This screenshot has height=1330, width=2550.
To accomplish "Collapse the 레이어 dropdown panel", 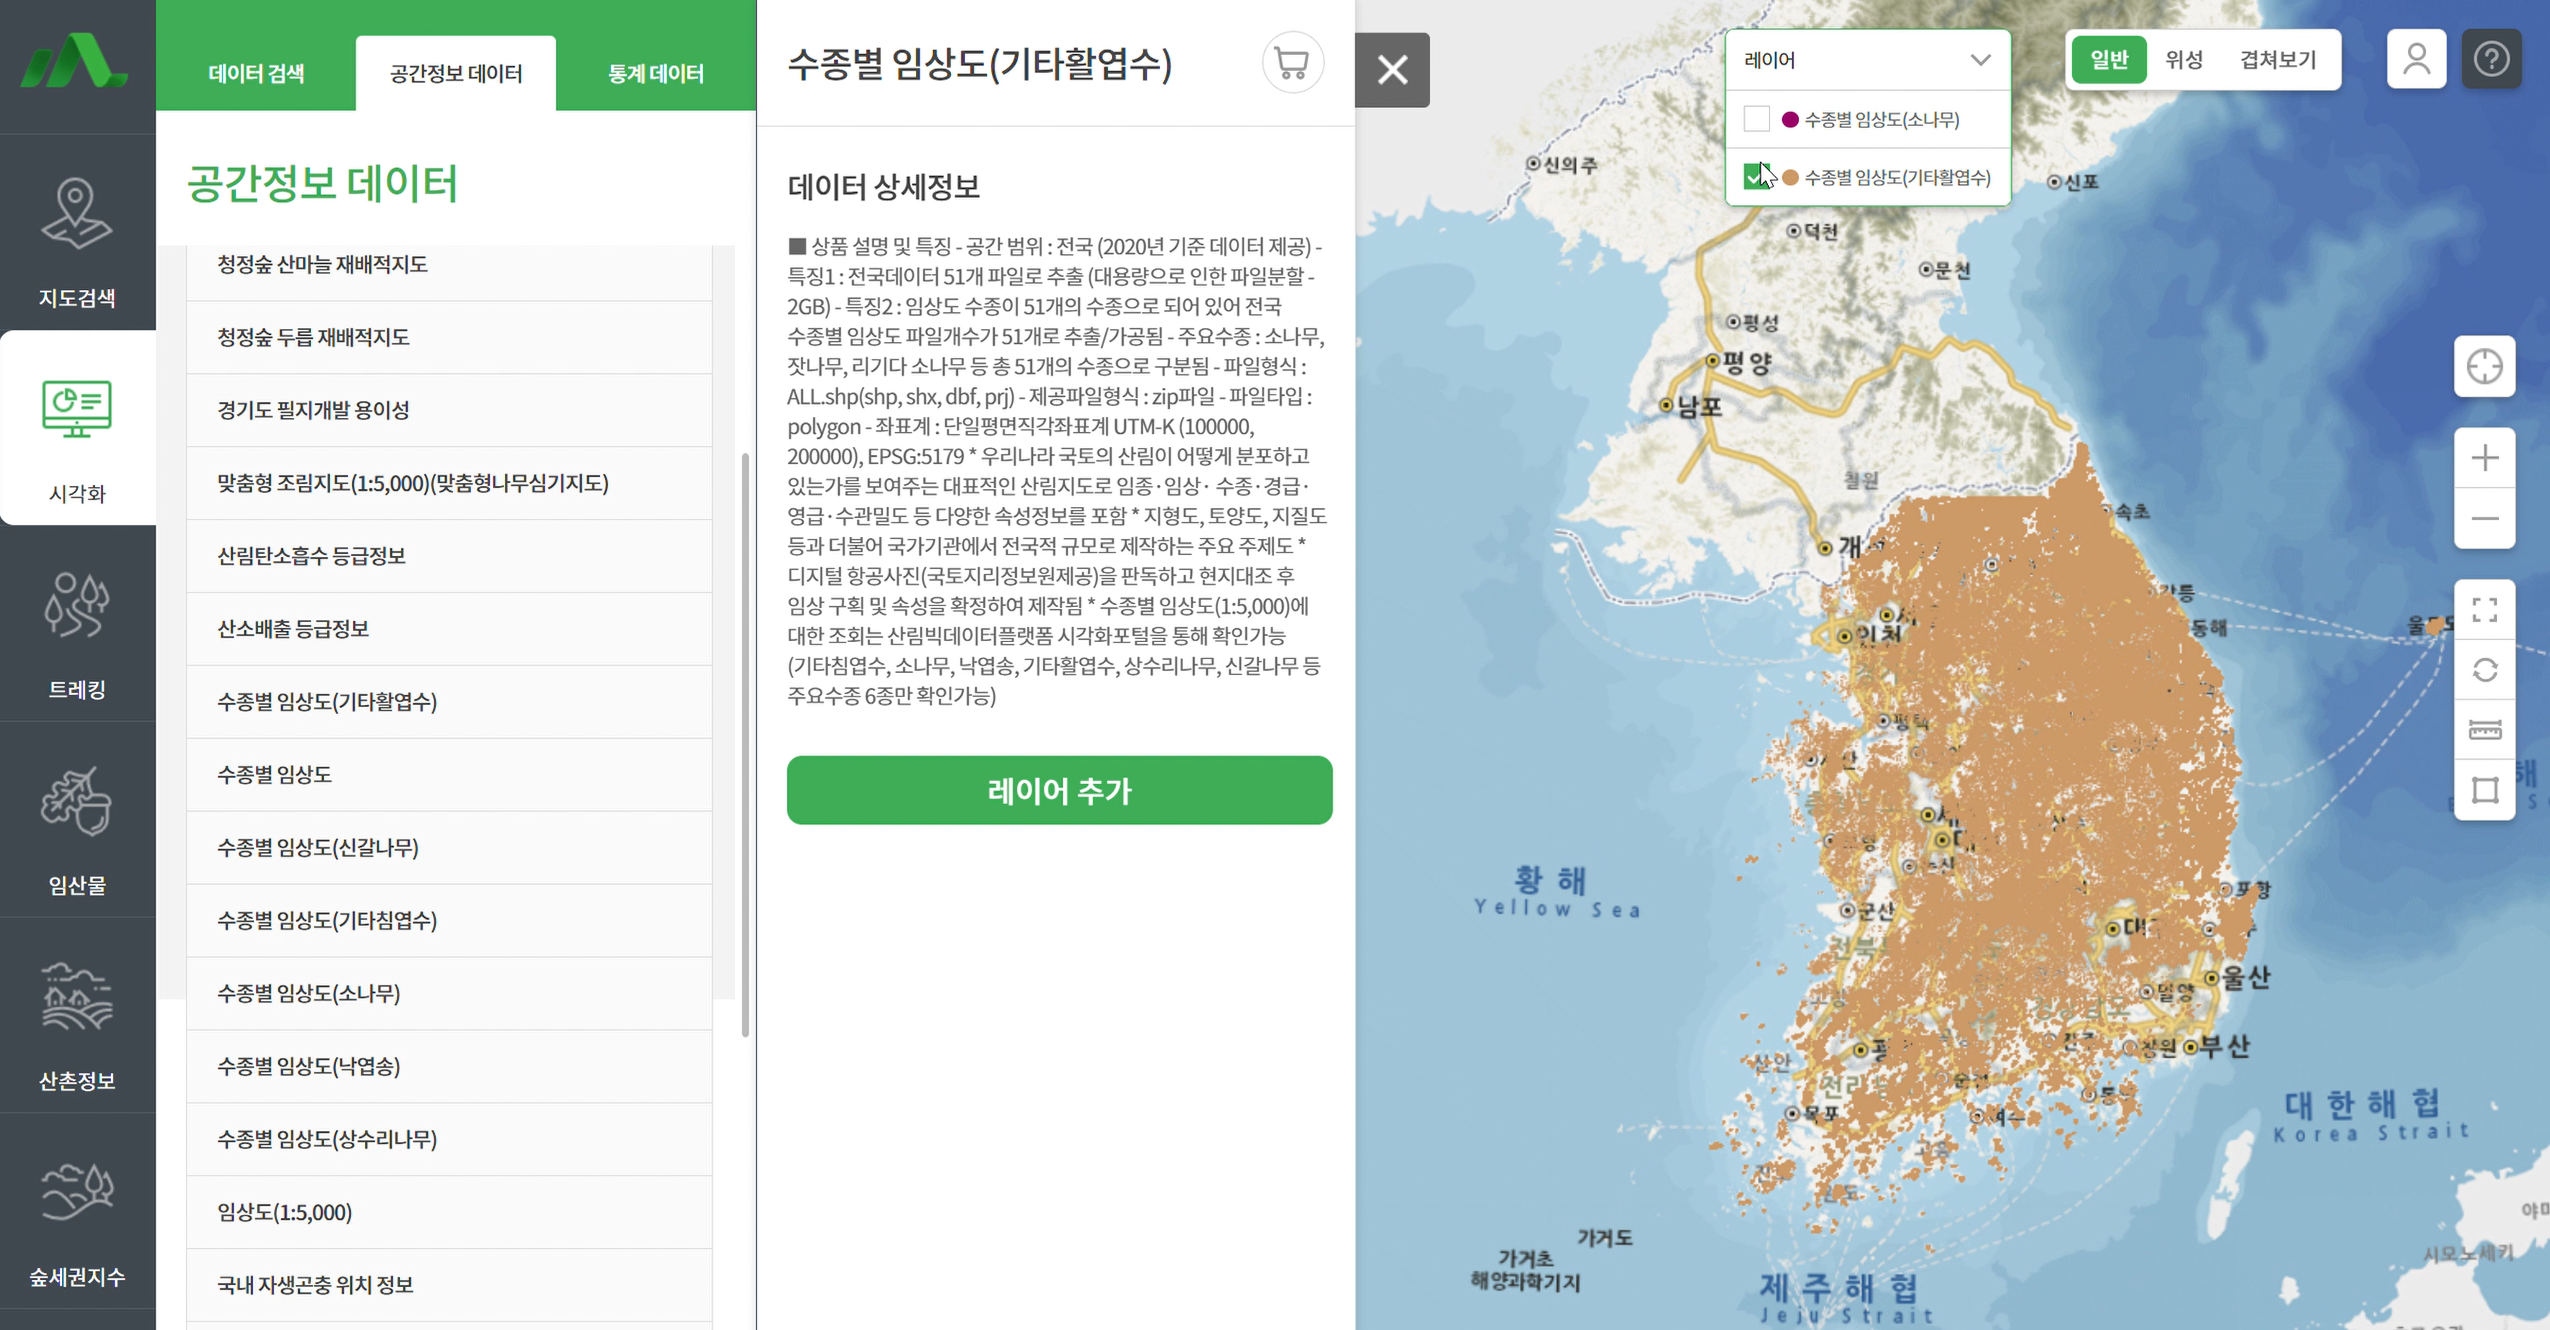I will 1979,60.
